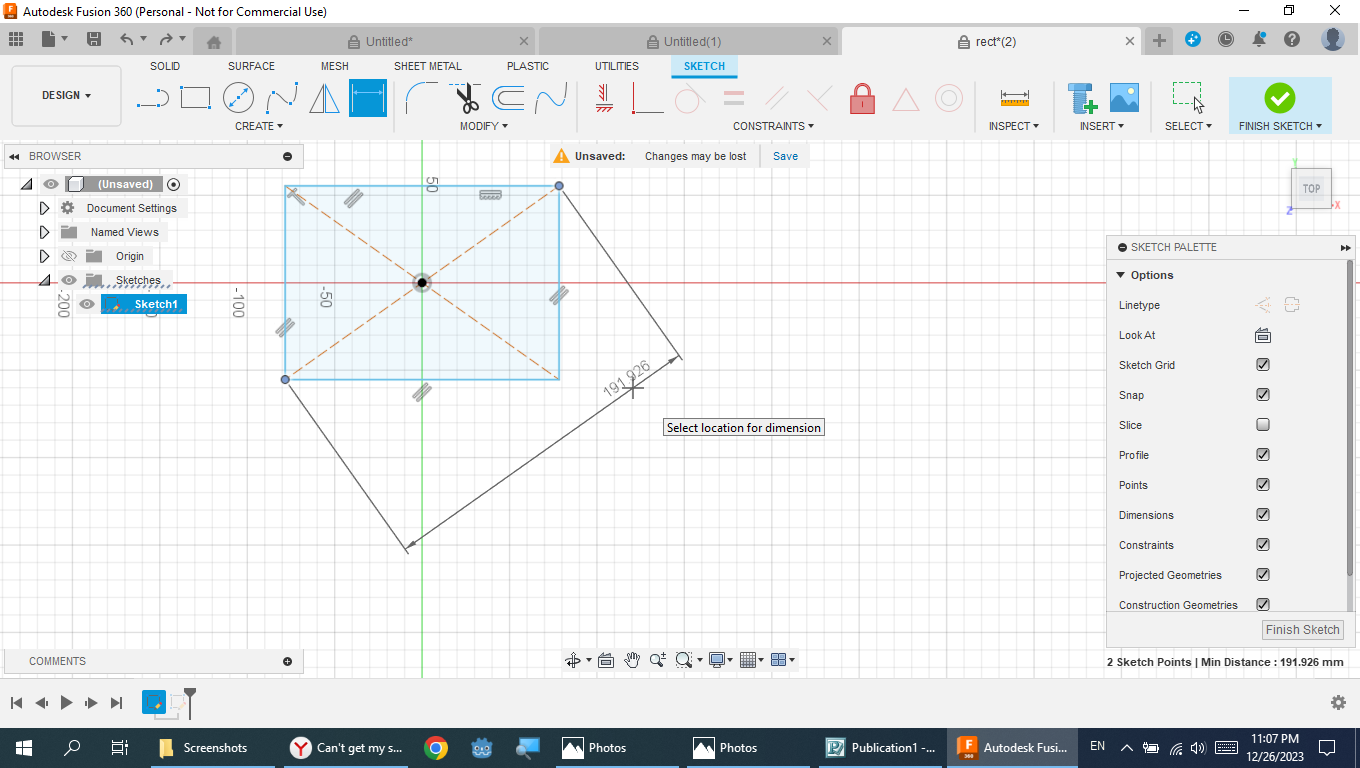Click the Look At icon in palette
This screenshot has width=1360, height=768.
[x=1263, y=335]
